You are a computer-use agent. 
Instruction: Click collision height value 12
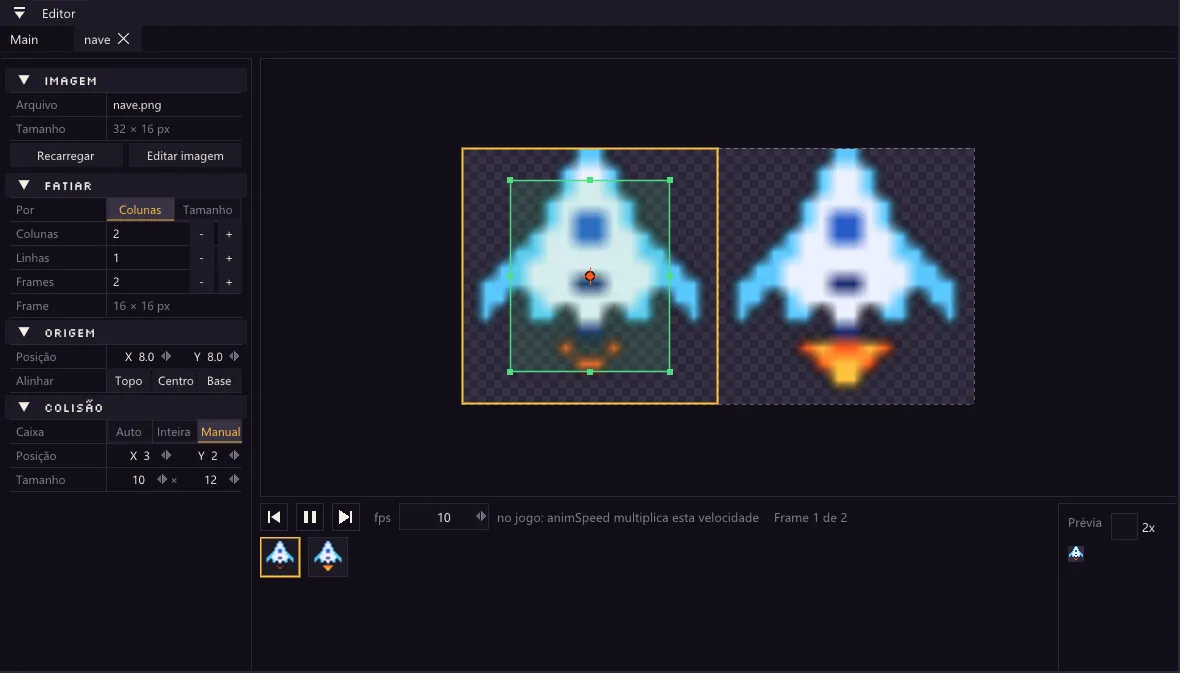coord(211,480)
